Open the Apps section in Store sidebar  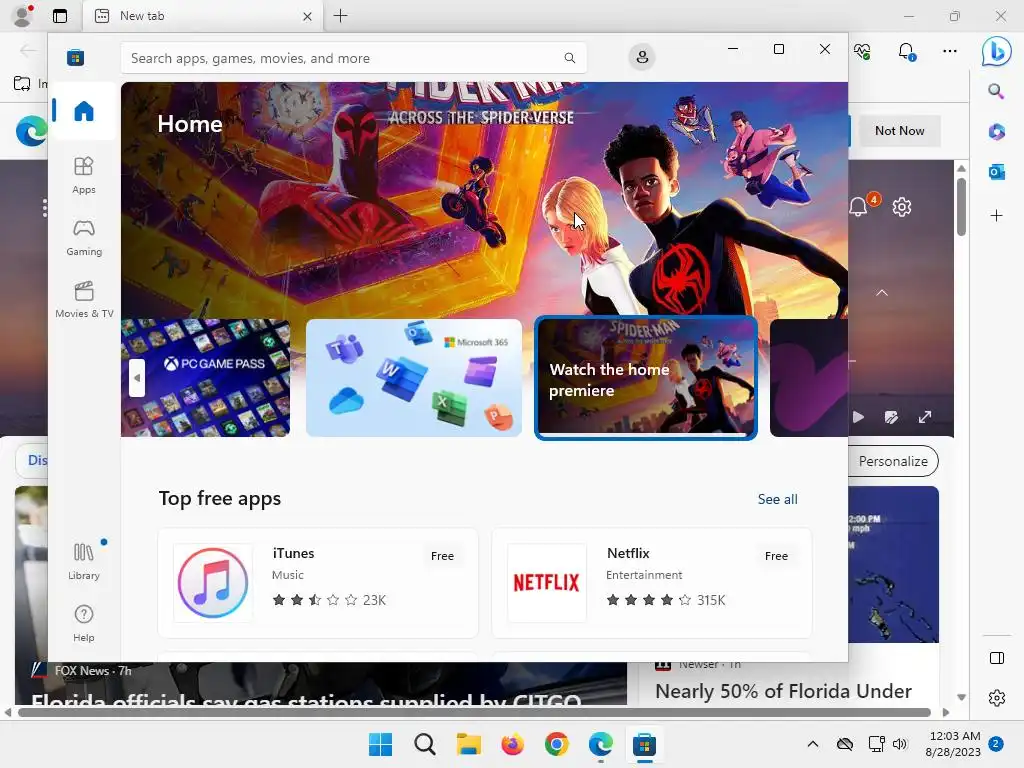84,176
